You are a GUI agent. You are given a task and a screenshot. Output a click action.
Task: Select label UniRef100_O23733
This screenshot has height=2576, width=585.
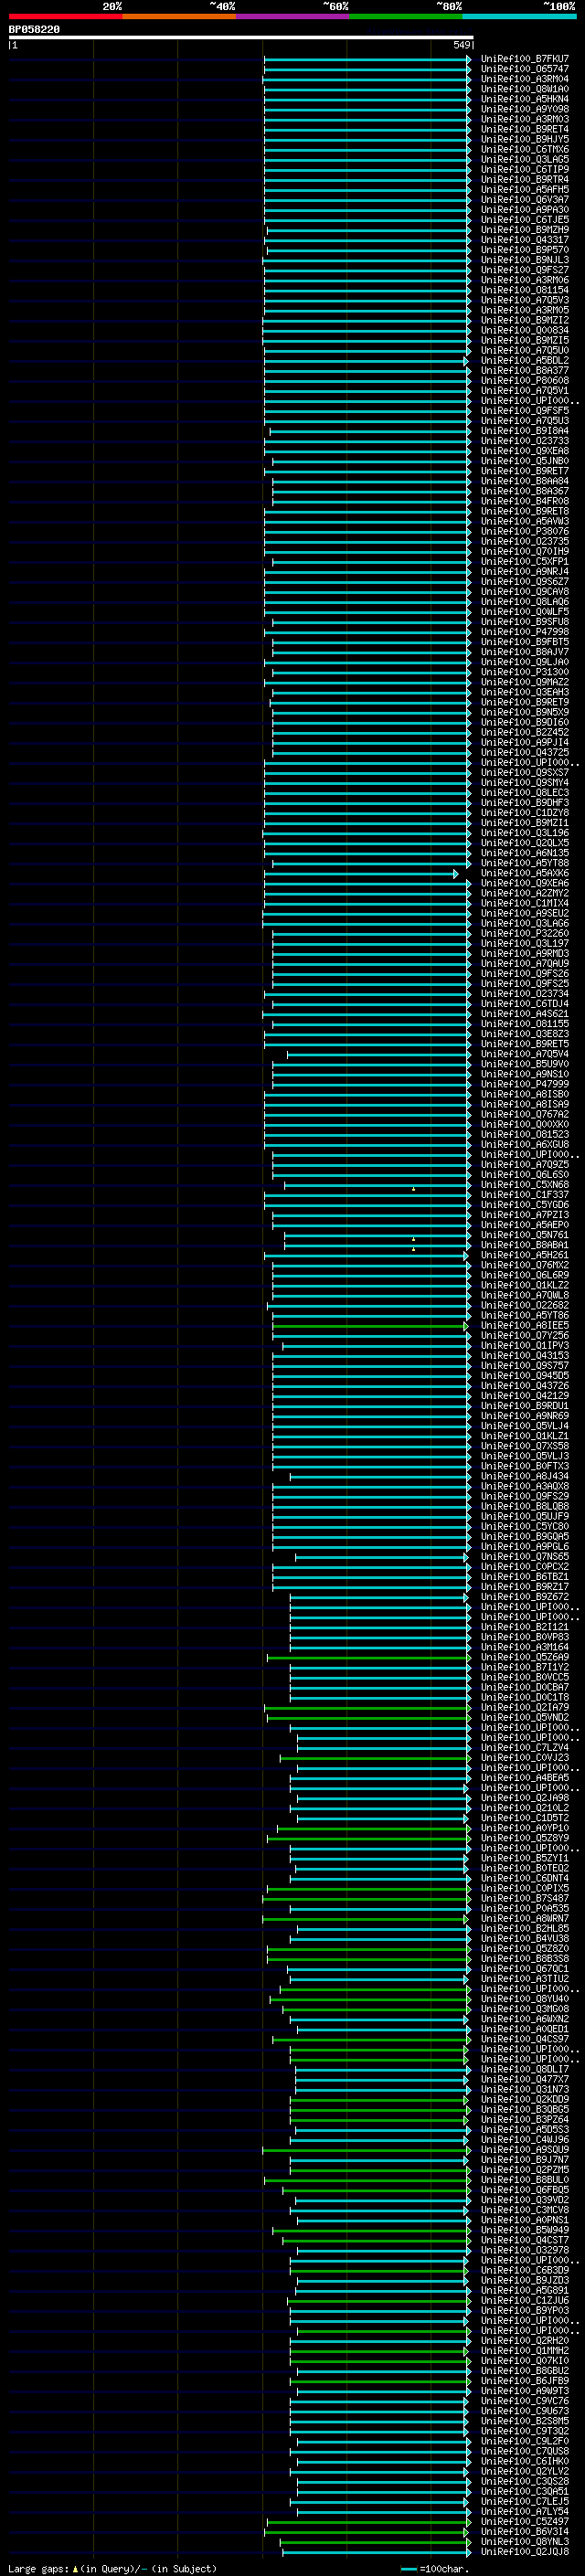coord(525,441)
